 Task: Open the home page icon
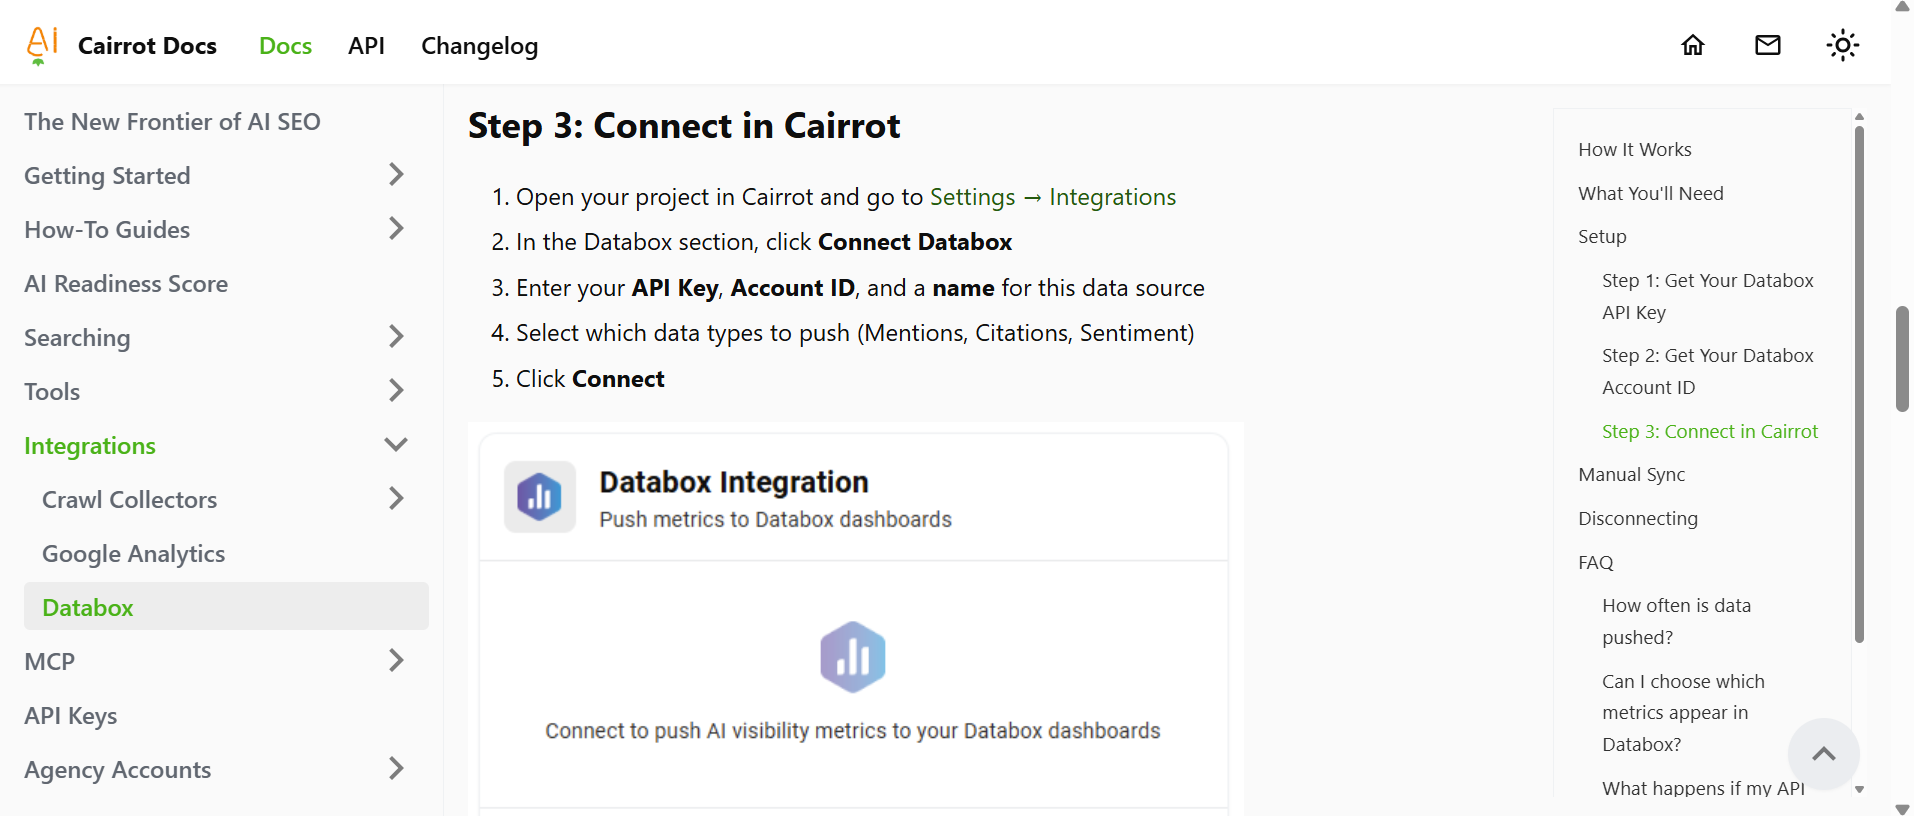pos(1693,45)
